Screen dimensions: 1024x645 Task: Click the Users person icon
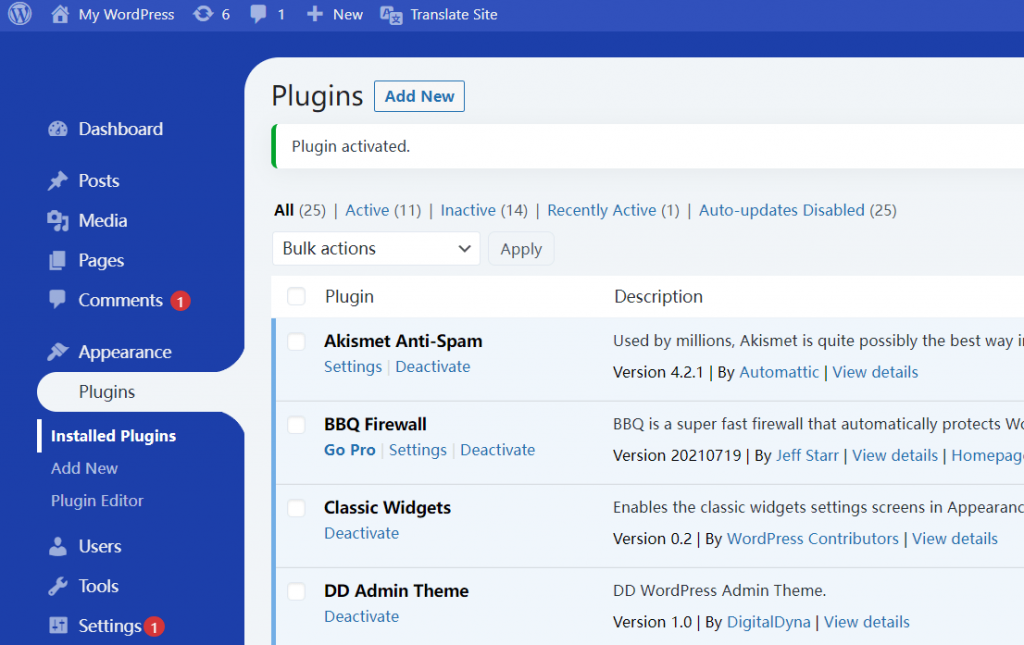[57, 546]
